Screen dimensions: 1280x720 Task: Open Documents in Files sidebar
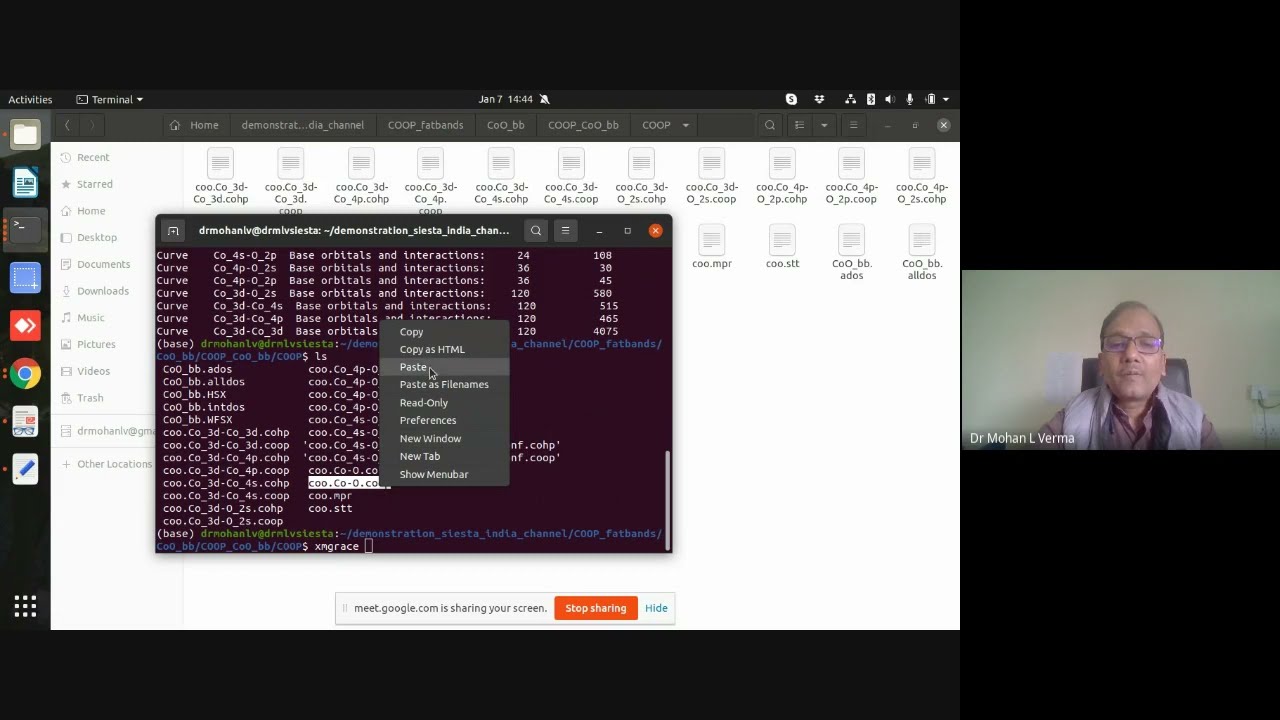pyautogui.click(x=103, y=264)
